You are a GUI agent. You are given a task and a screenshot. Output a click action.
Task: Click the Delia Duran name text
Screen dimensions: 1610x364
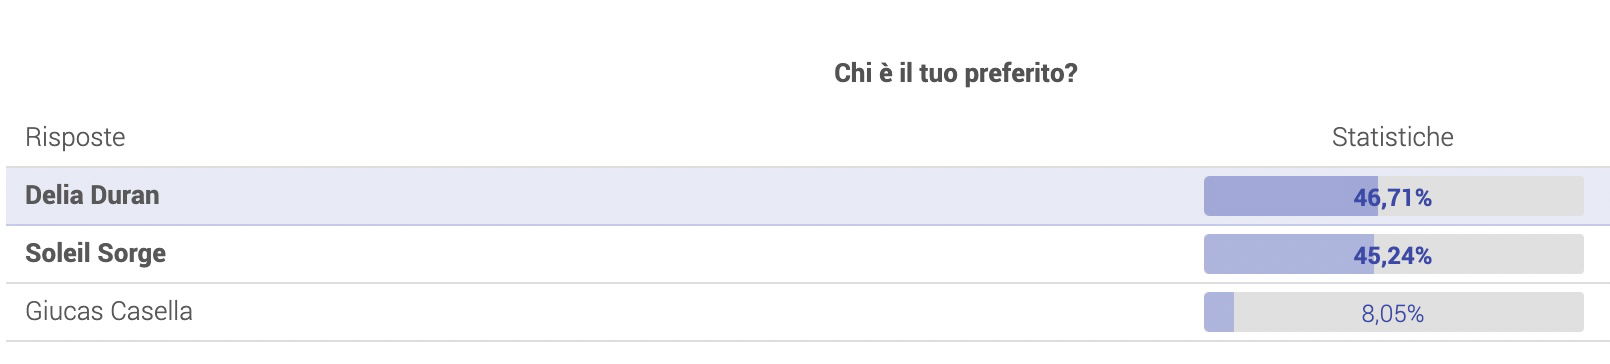[x=92, y=195]
